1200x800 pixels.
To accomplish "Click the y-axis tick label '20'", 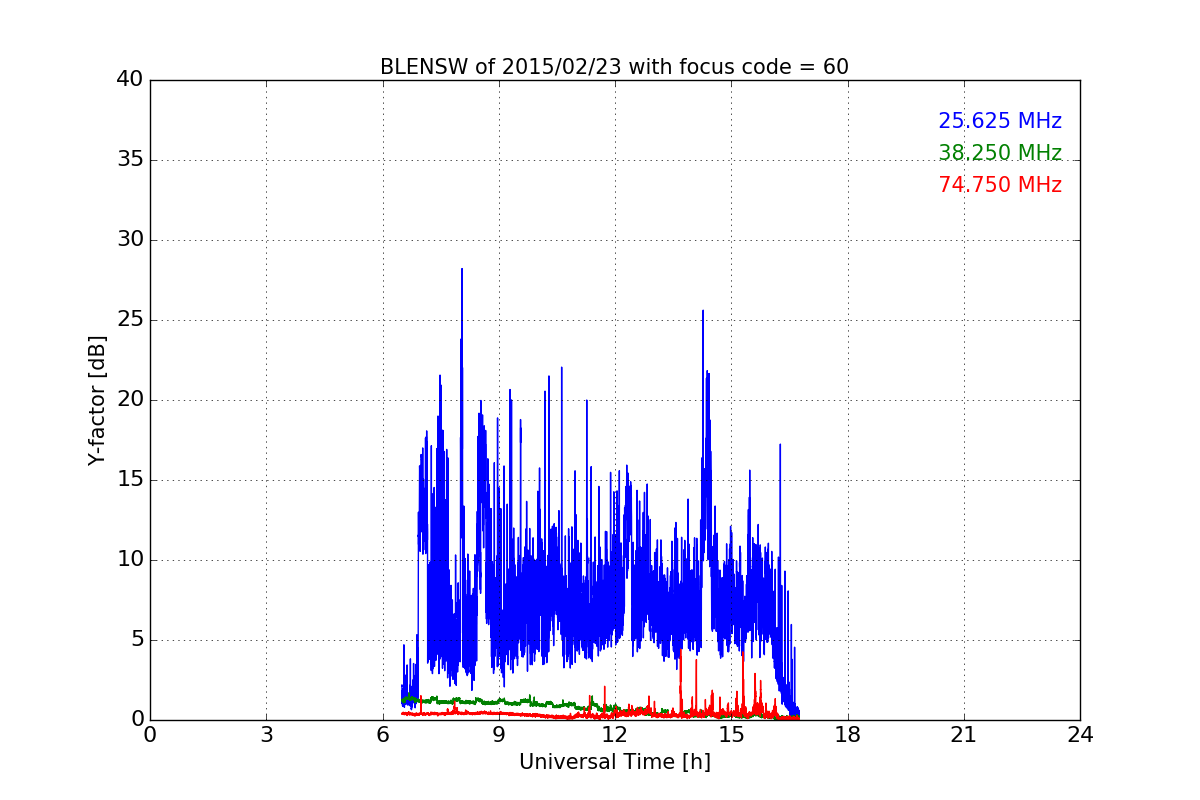I will point(130,400).
